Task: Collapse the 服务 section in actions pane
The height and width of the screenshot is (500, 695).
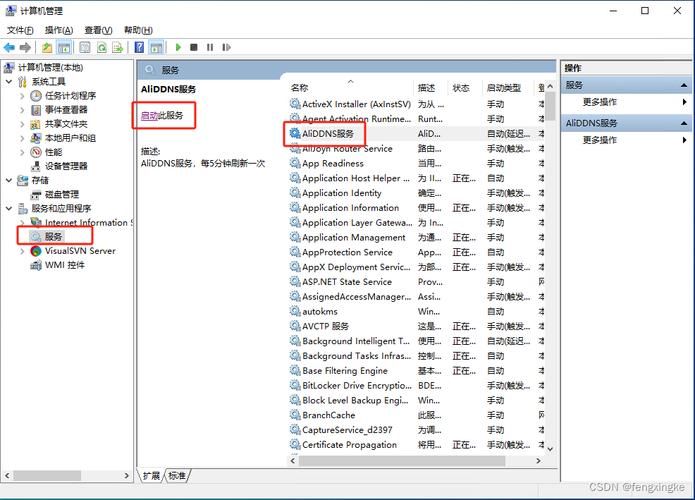Action: [x=684, y=85]
